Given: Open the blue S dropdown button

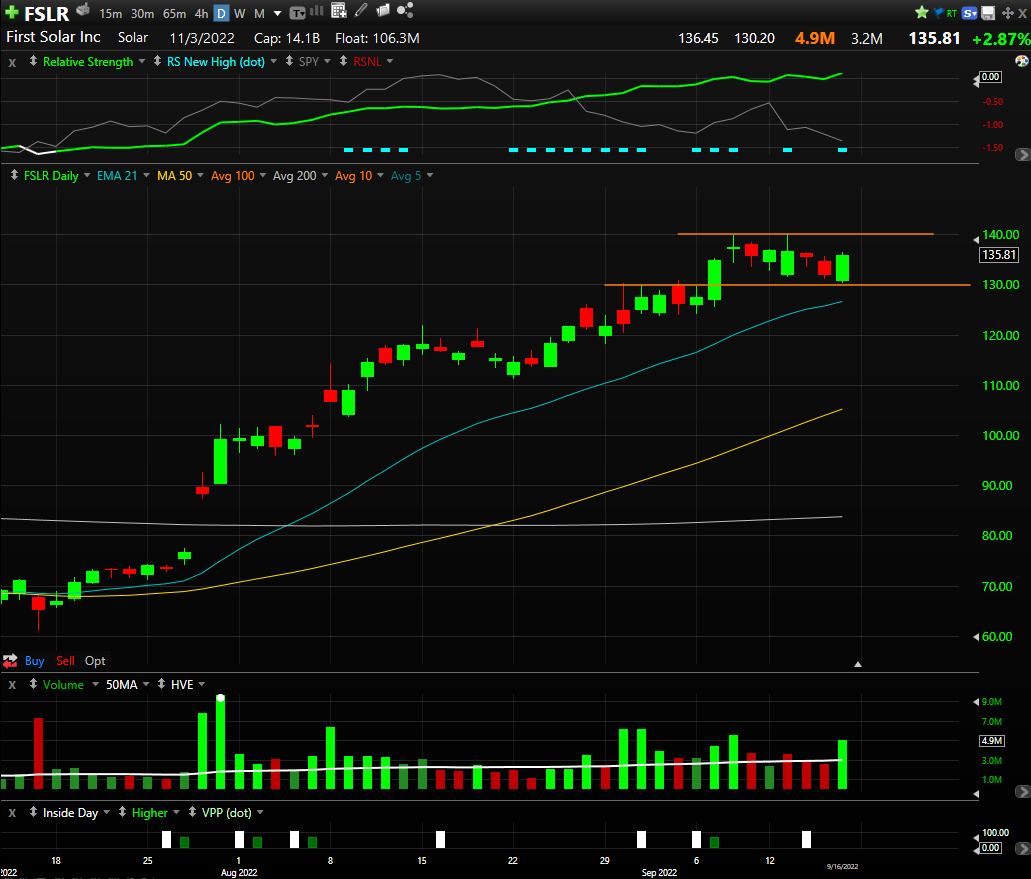Looking at the screenshot, I should click(x=969, y=12).
